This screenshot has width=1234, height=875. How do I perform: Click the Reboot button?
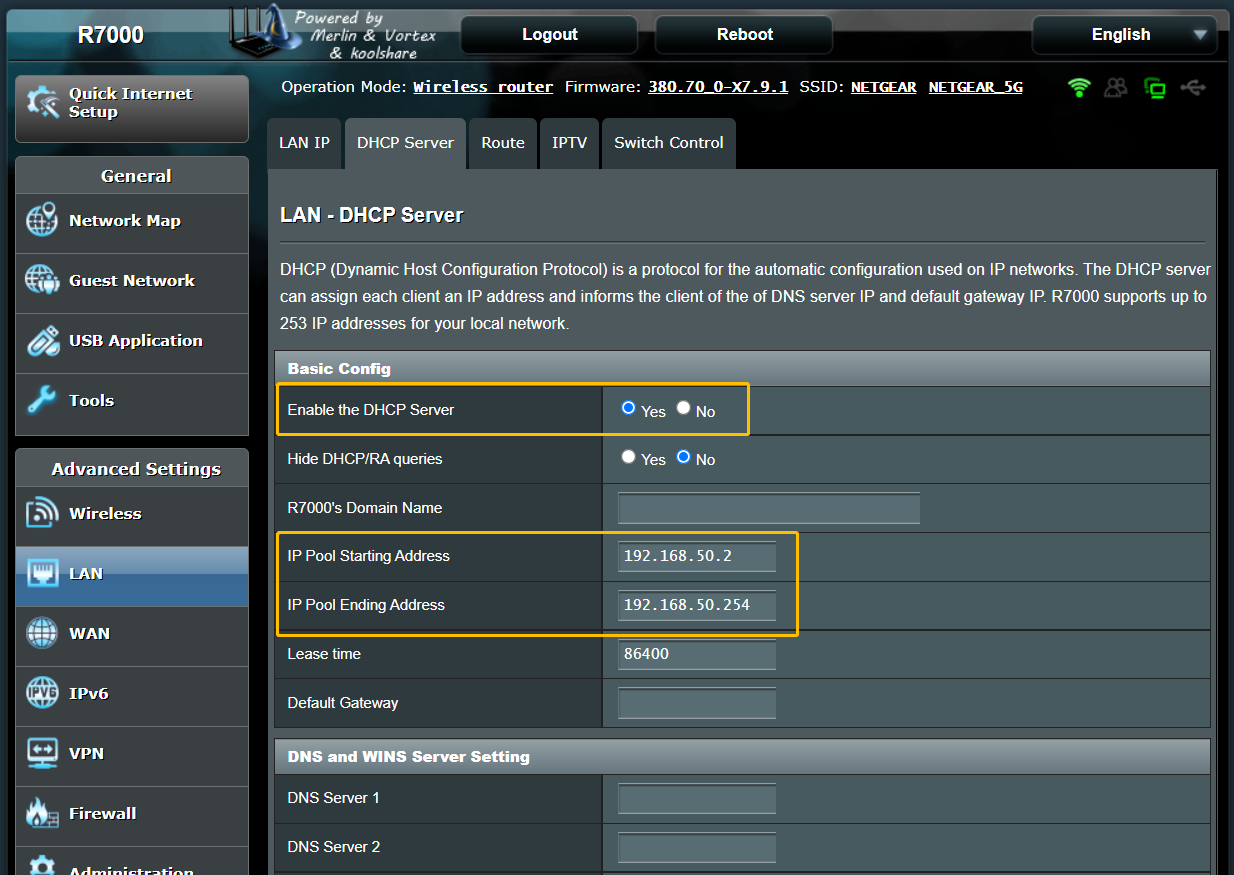[743, 34]
